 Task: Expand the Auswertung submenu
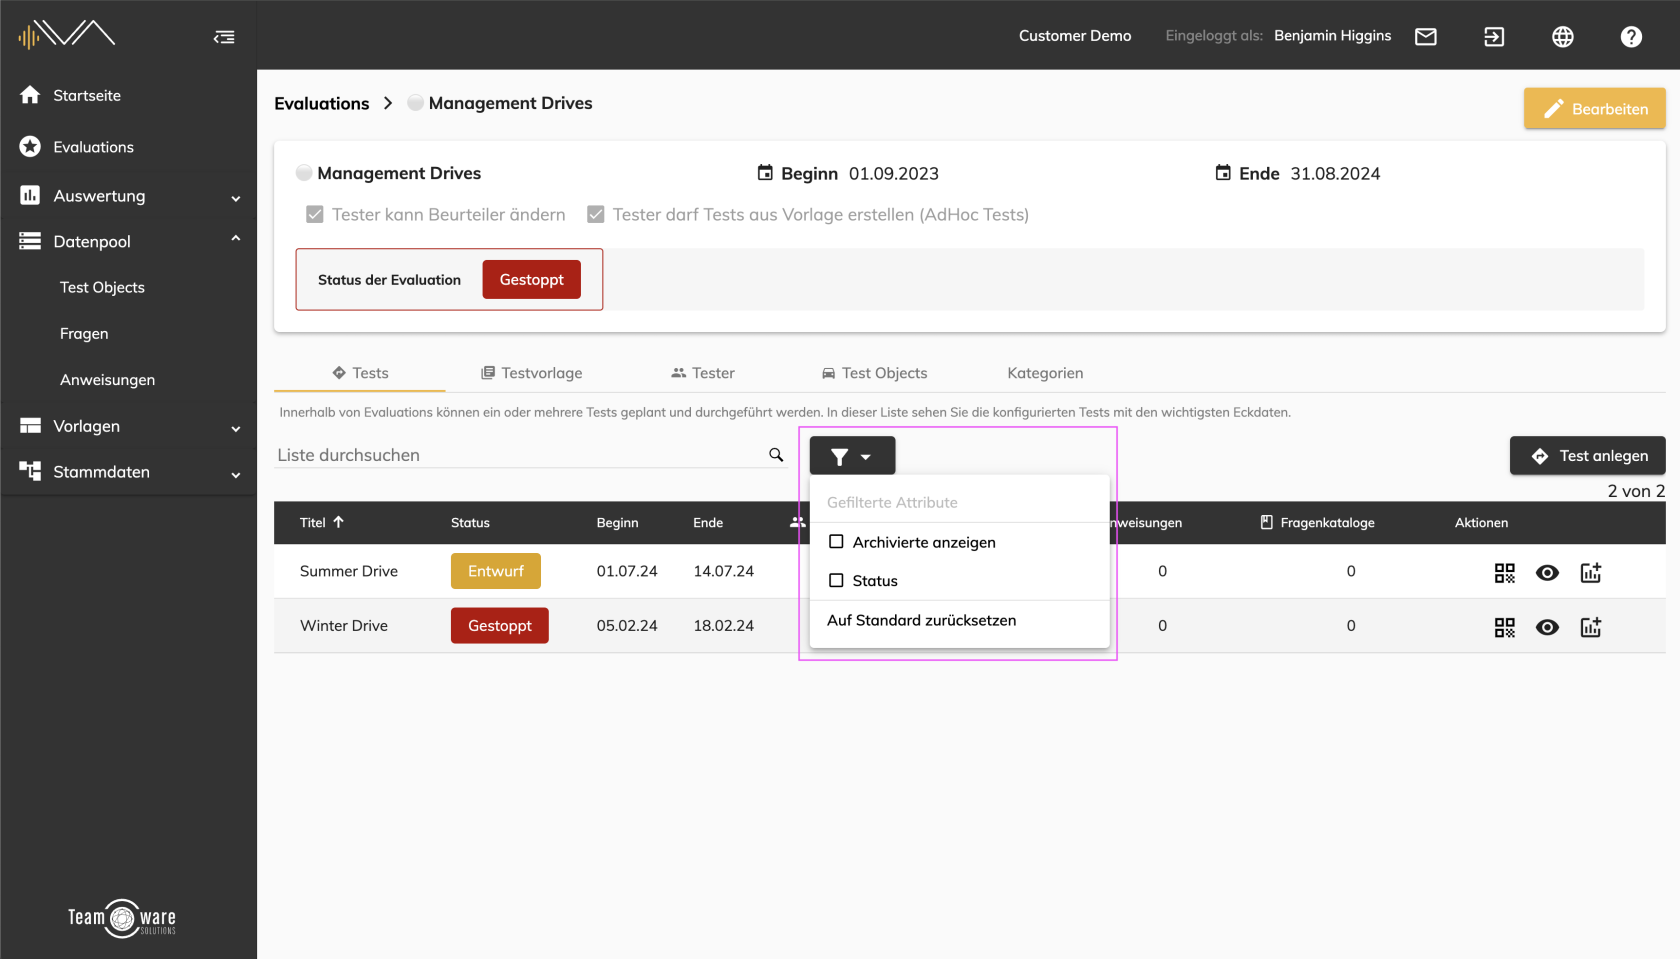(x=236, y=198)
